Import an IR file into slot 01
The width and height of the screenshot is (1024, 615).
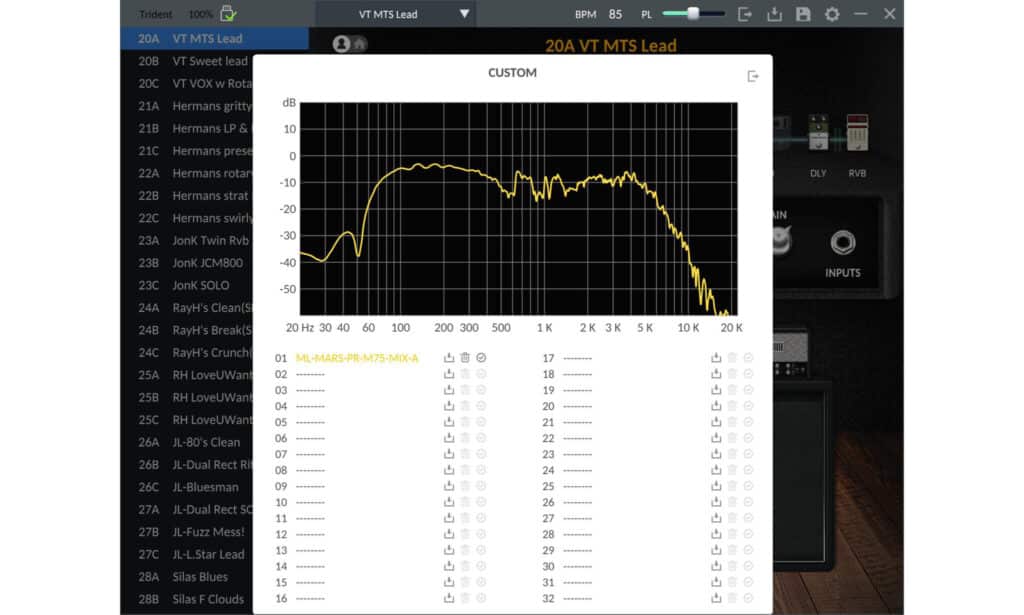(x=449, y=358)
